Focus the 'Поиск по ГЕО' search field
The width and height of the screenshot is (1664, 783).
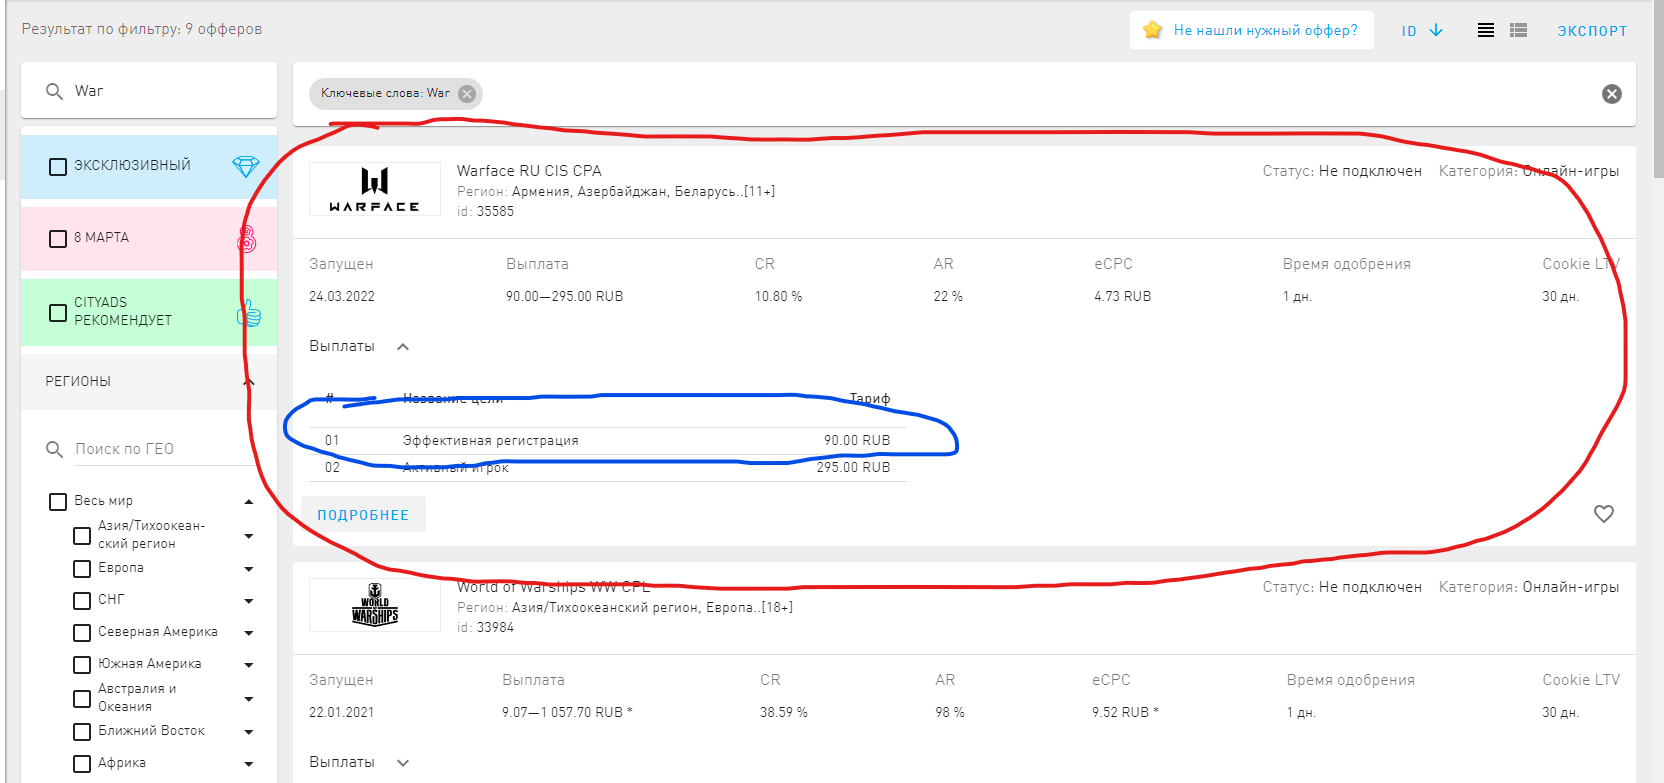[160, 449]
